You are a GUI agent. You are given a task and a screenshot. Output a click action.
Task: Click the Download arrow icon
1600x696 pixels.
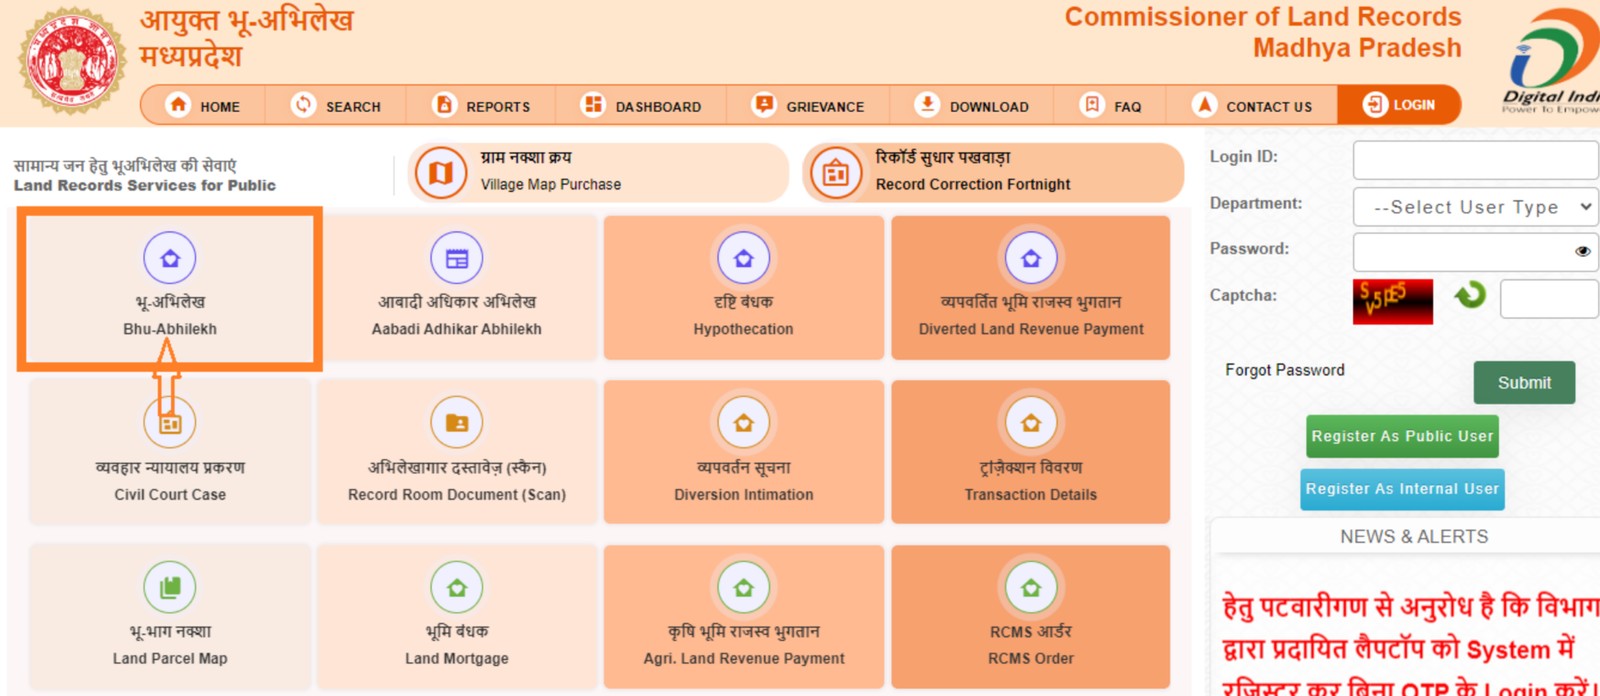[x=927, y=105]
